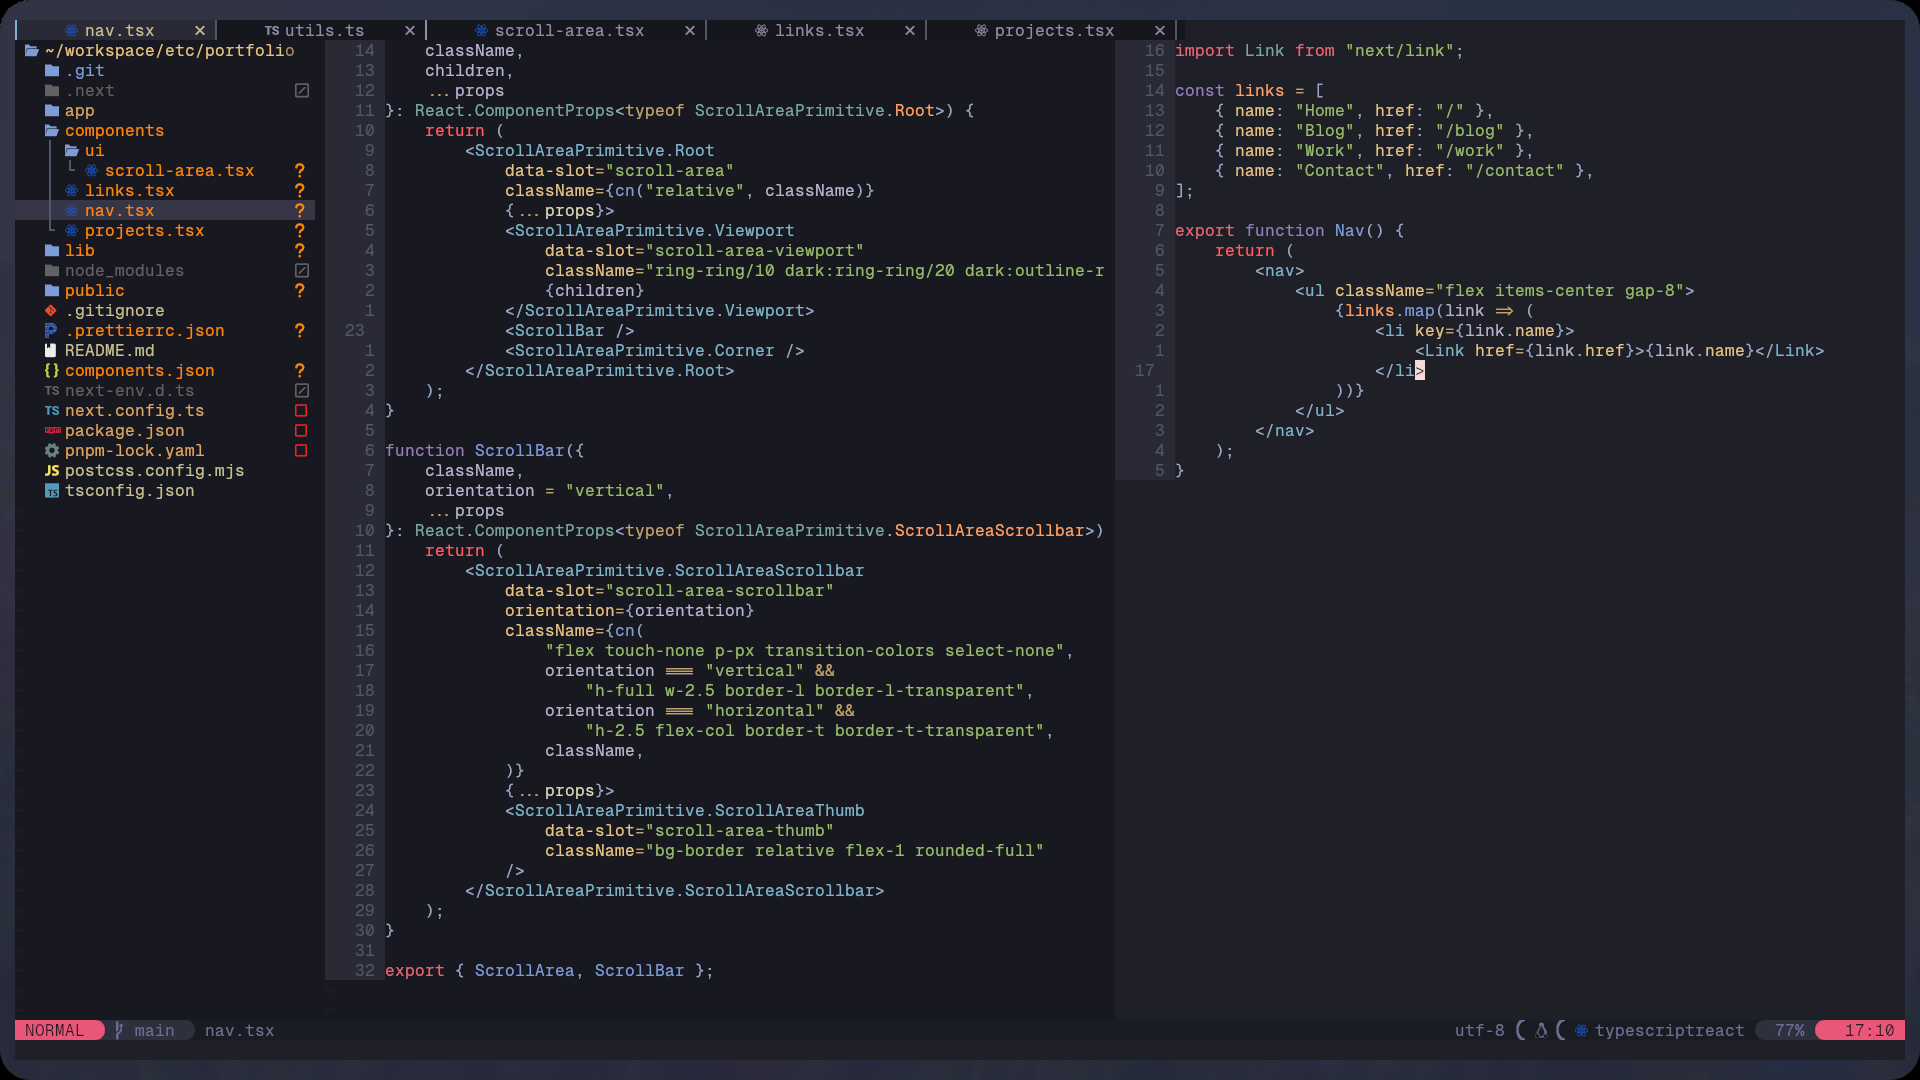Click the gear icon beside pnpm-lock.yaml

coord(52,451)
